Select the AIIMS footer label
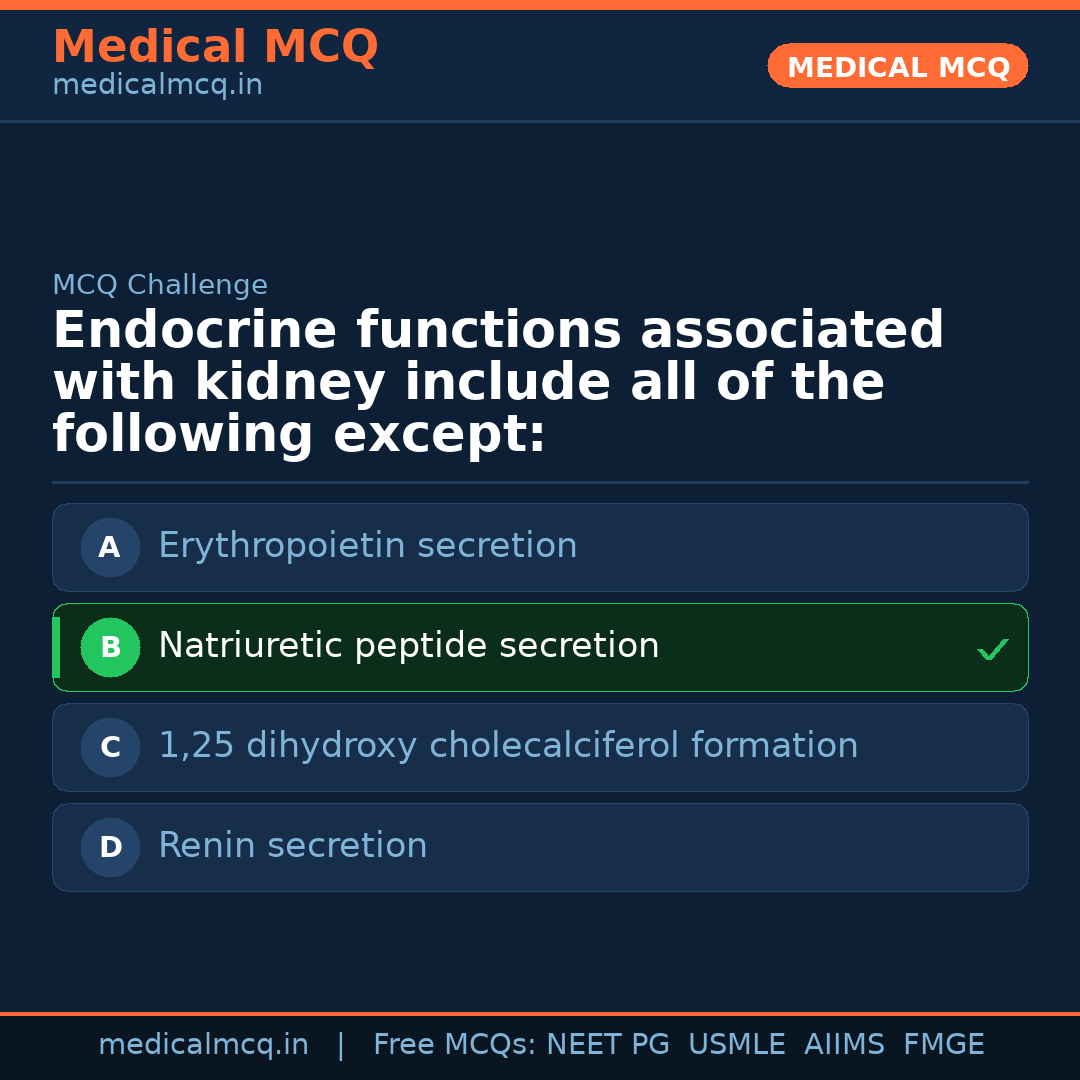 coord(844,1045)
